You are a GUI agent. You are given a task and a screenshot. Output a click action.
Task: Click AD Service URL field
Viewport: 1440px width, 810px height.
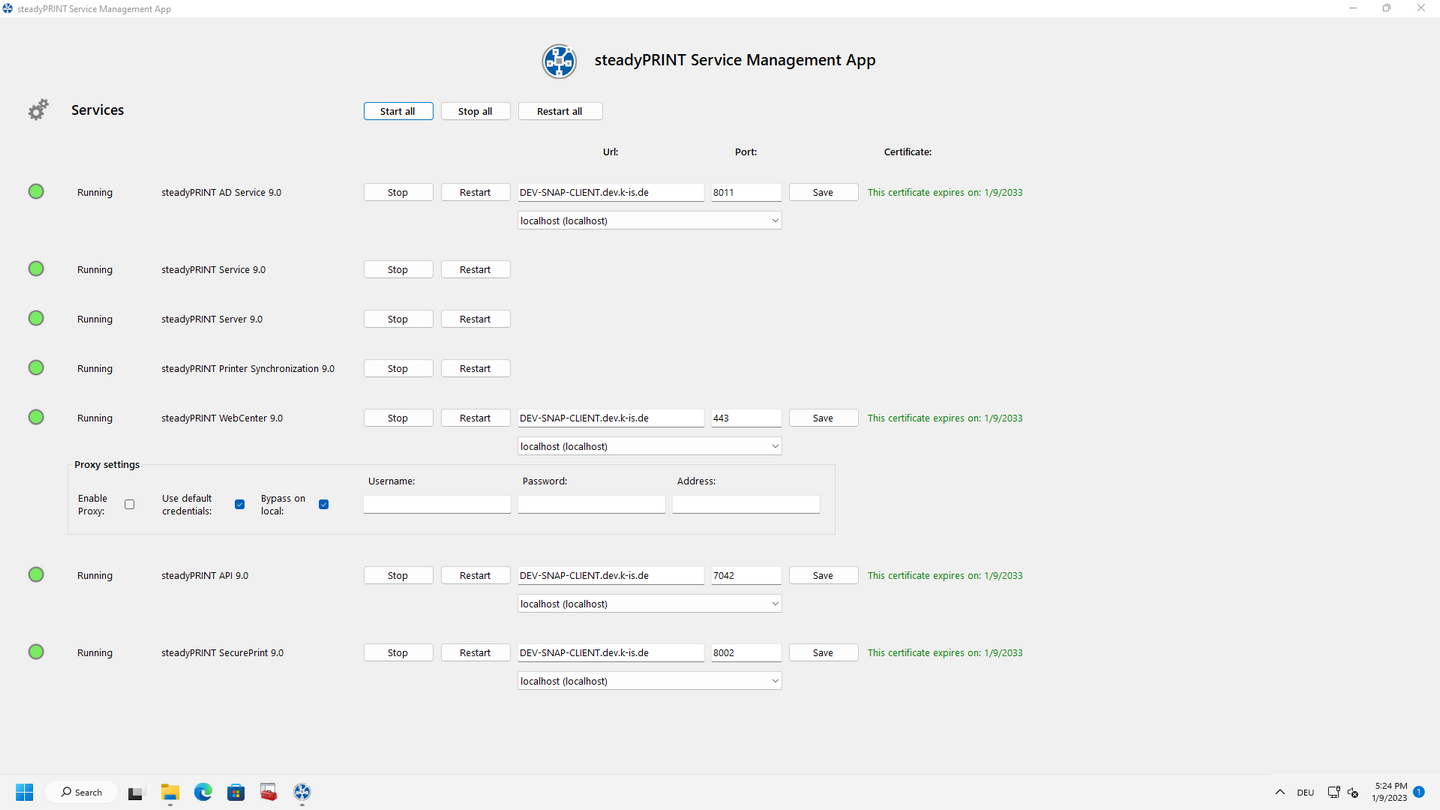point(611,192)
